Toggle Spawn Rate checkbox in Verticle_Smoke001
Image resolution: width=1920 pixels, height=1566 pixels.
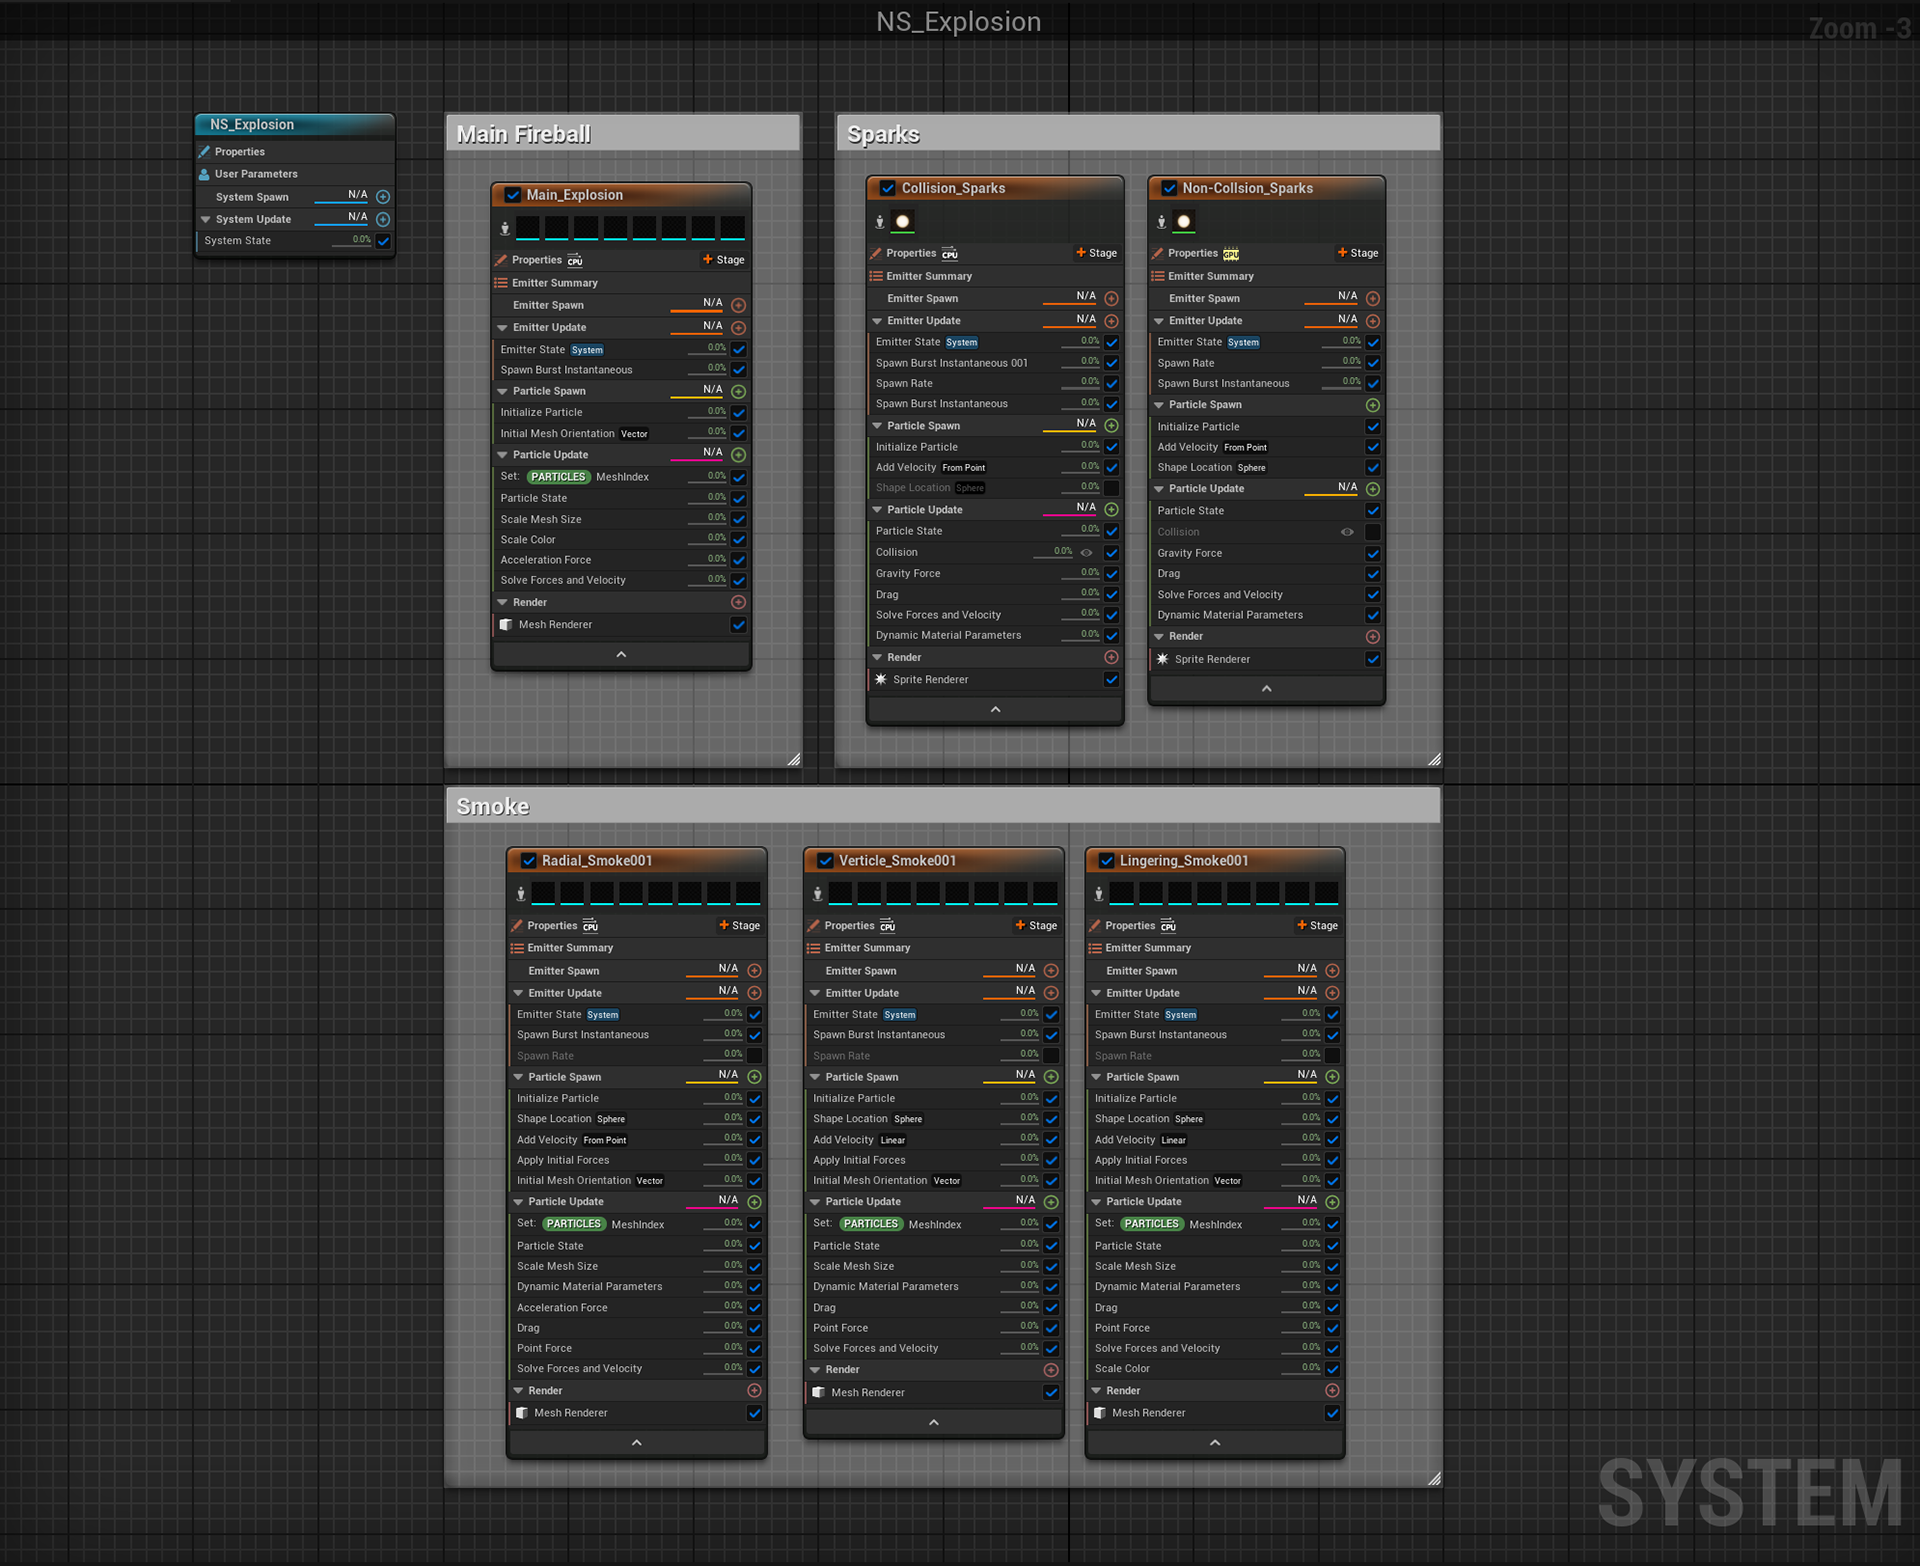click(x=1051, y=1055)
